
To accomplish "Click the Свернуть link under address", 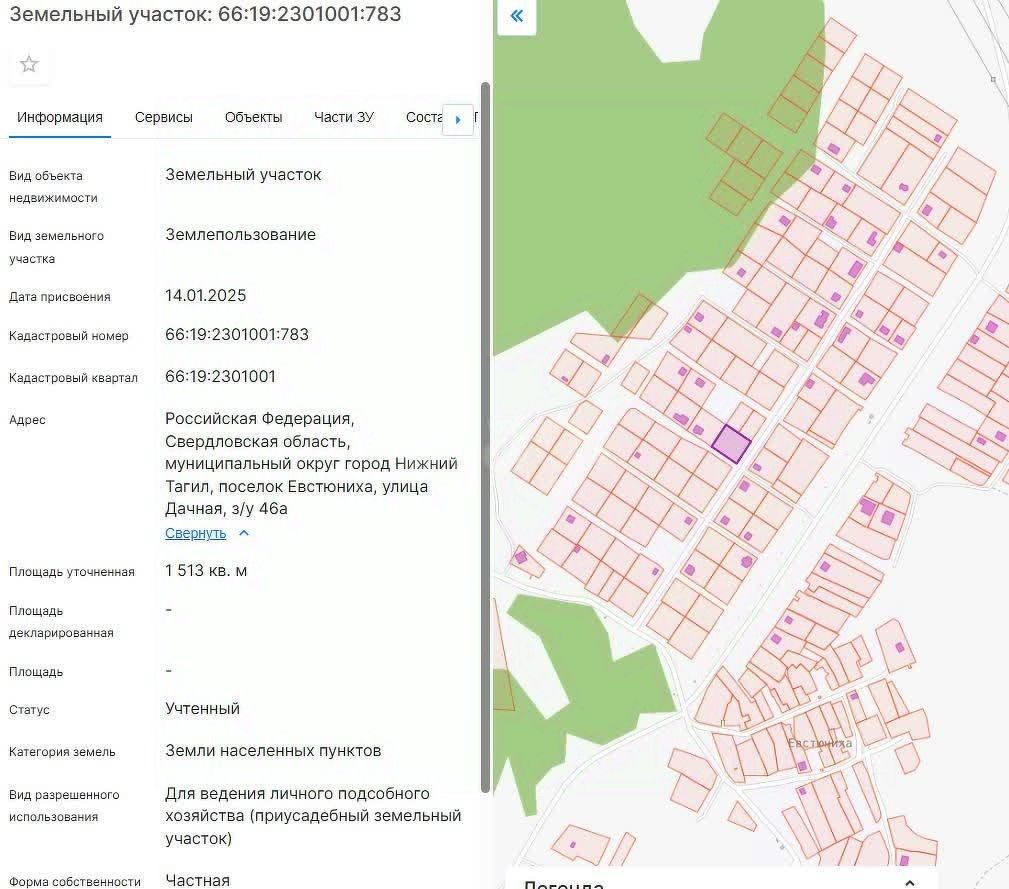I will coord(196,533).
